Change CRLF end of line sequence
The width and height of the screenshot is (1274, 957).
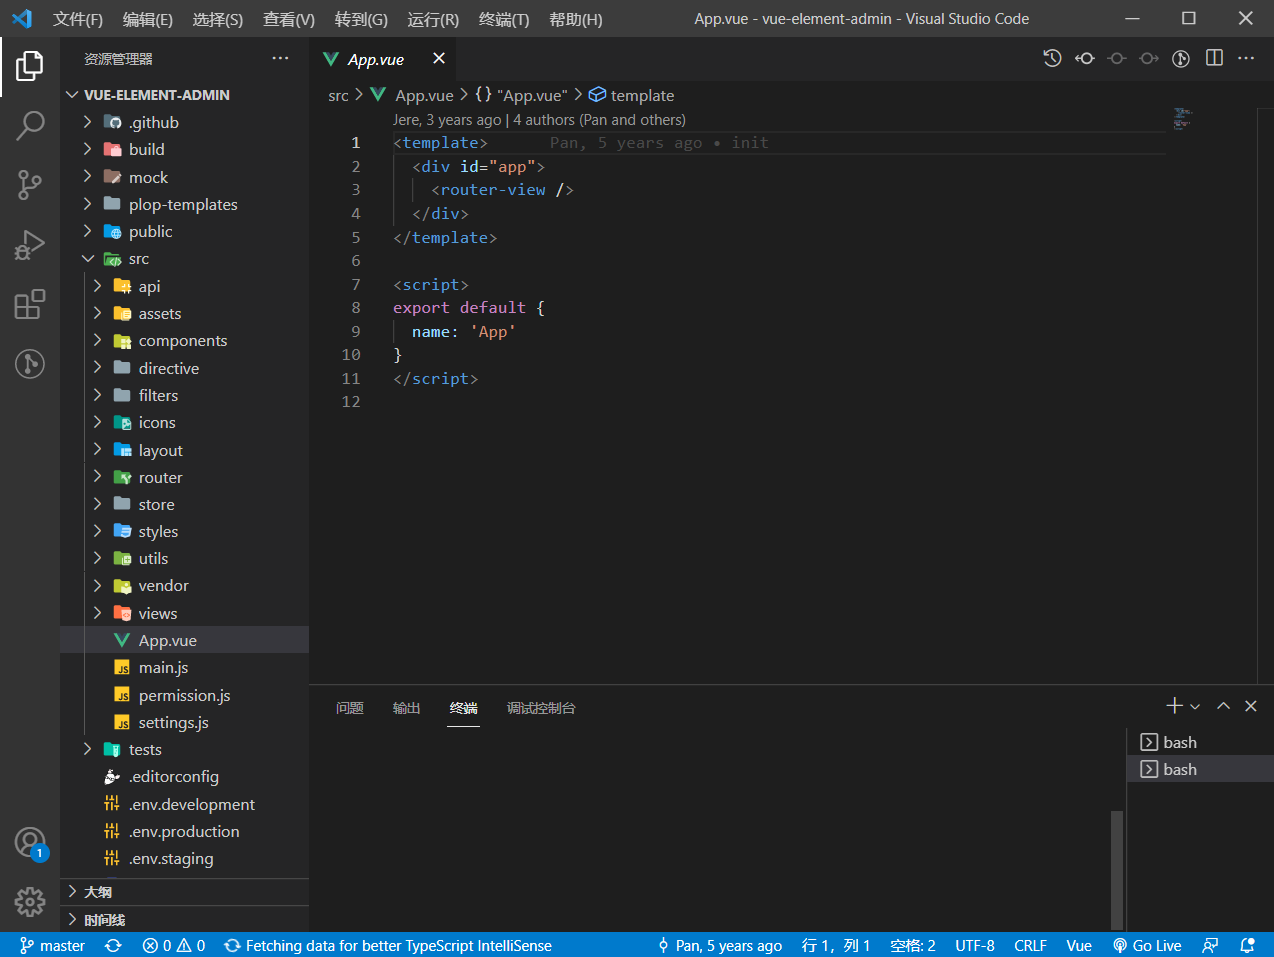[1030, 945]
